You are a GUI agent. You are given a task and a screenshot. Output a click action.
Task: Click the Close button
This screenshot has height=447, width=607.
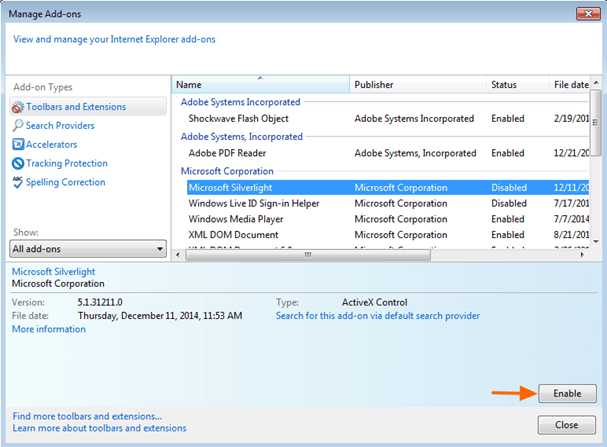coord(566,425)
